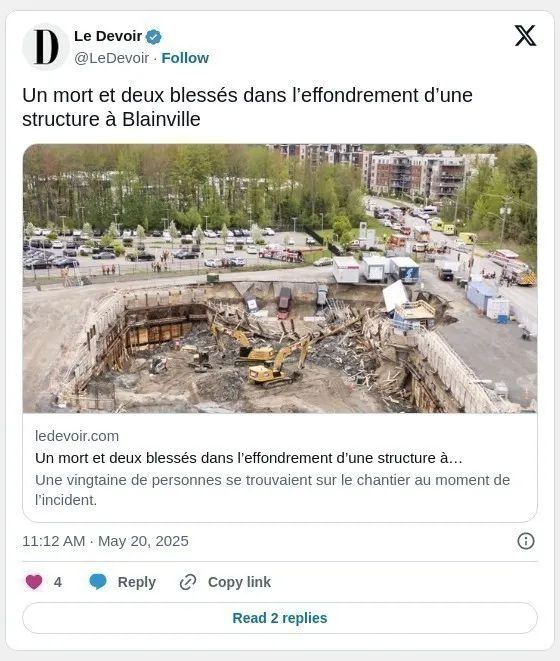Click the like count number 4
The height and width of the screenshot is (661, 560).
[x=58, y=582]
